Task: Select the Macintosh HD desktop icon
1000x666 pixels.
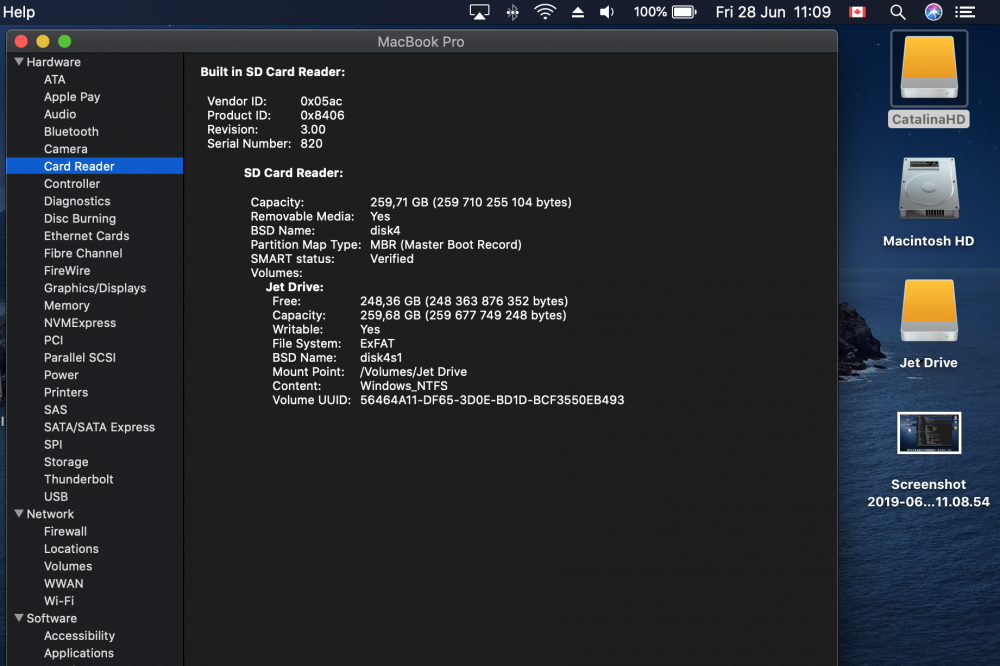Action: click(929, 189)
